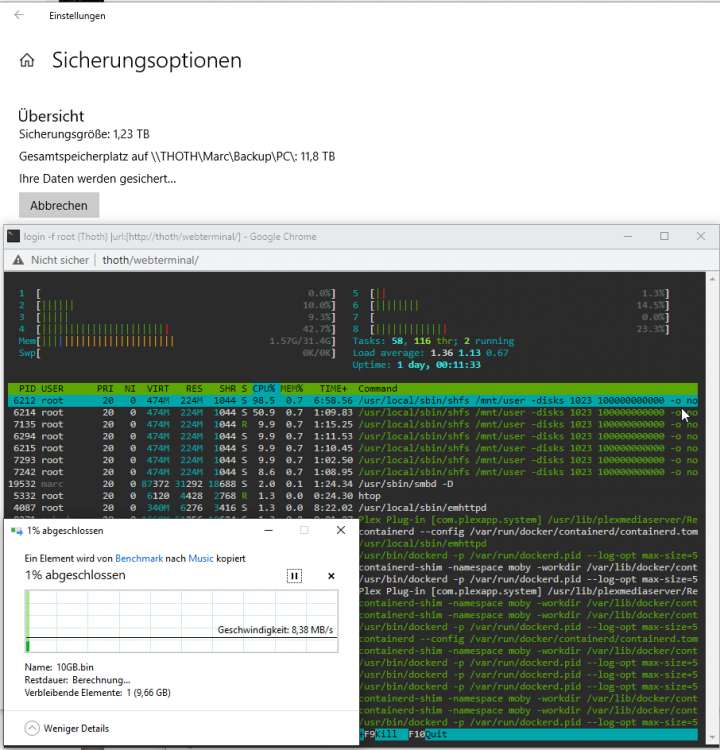The height and width of the screenshot is (750, 720).
Task: Close the Chrome webterminal window
Action: 701,236
